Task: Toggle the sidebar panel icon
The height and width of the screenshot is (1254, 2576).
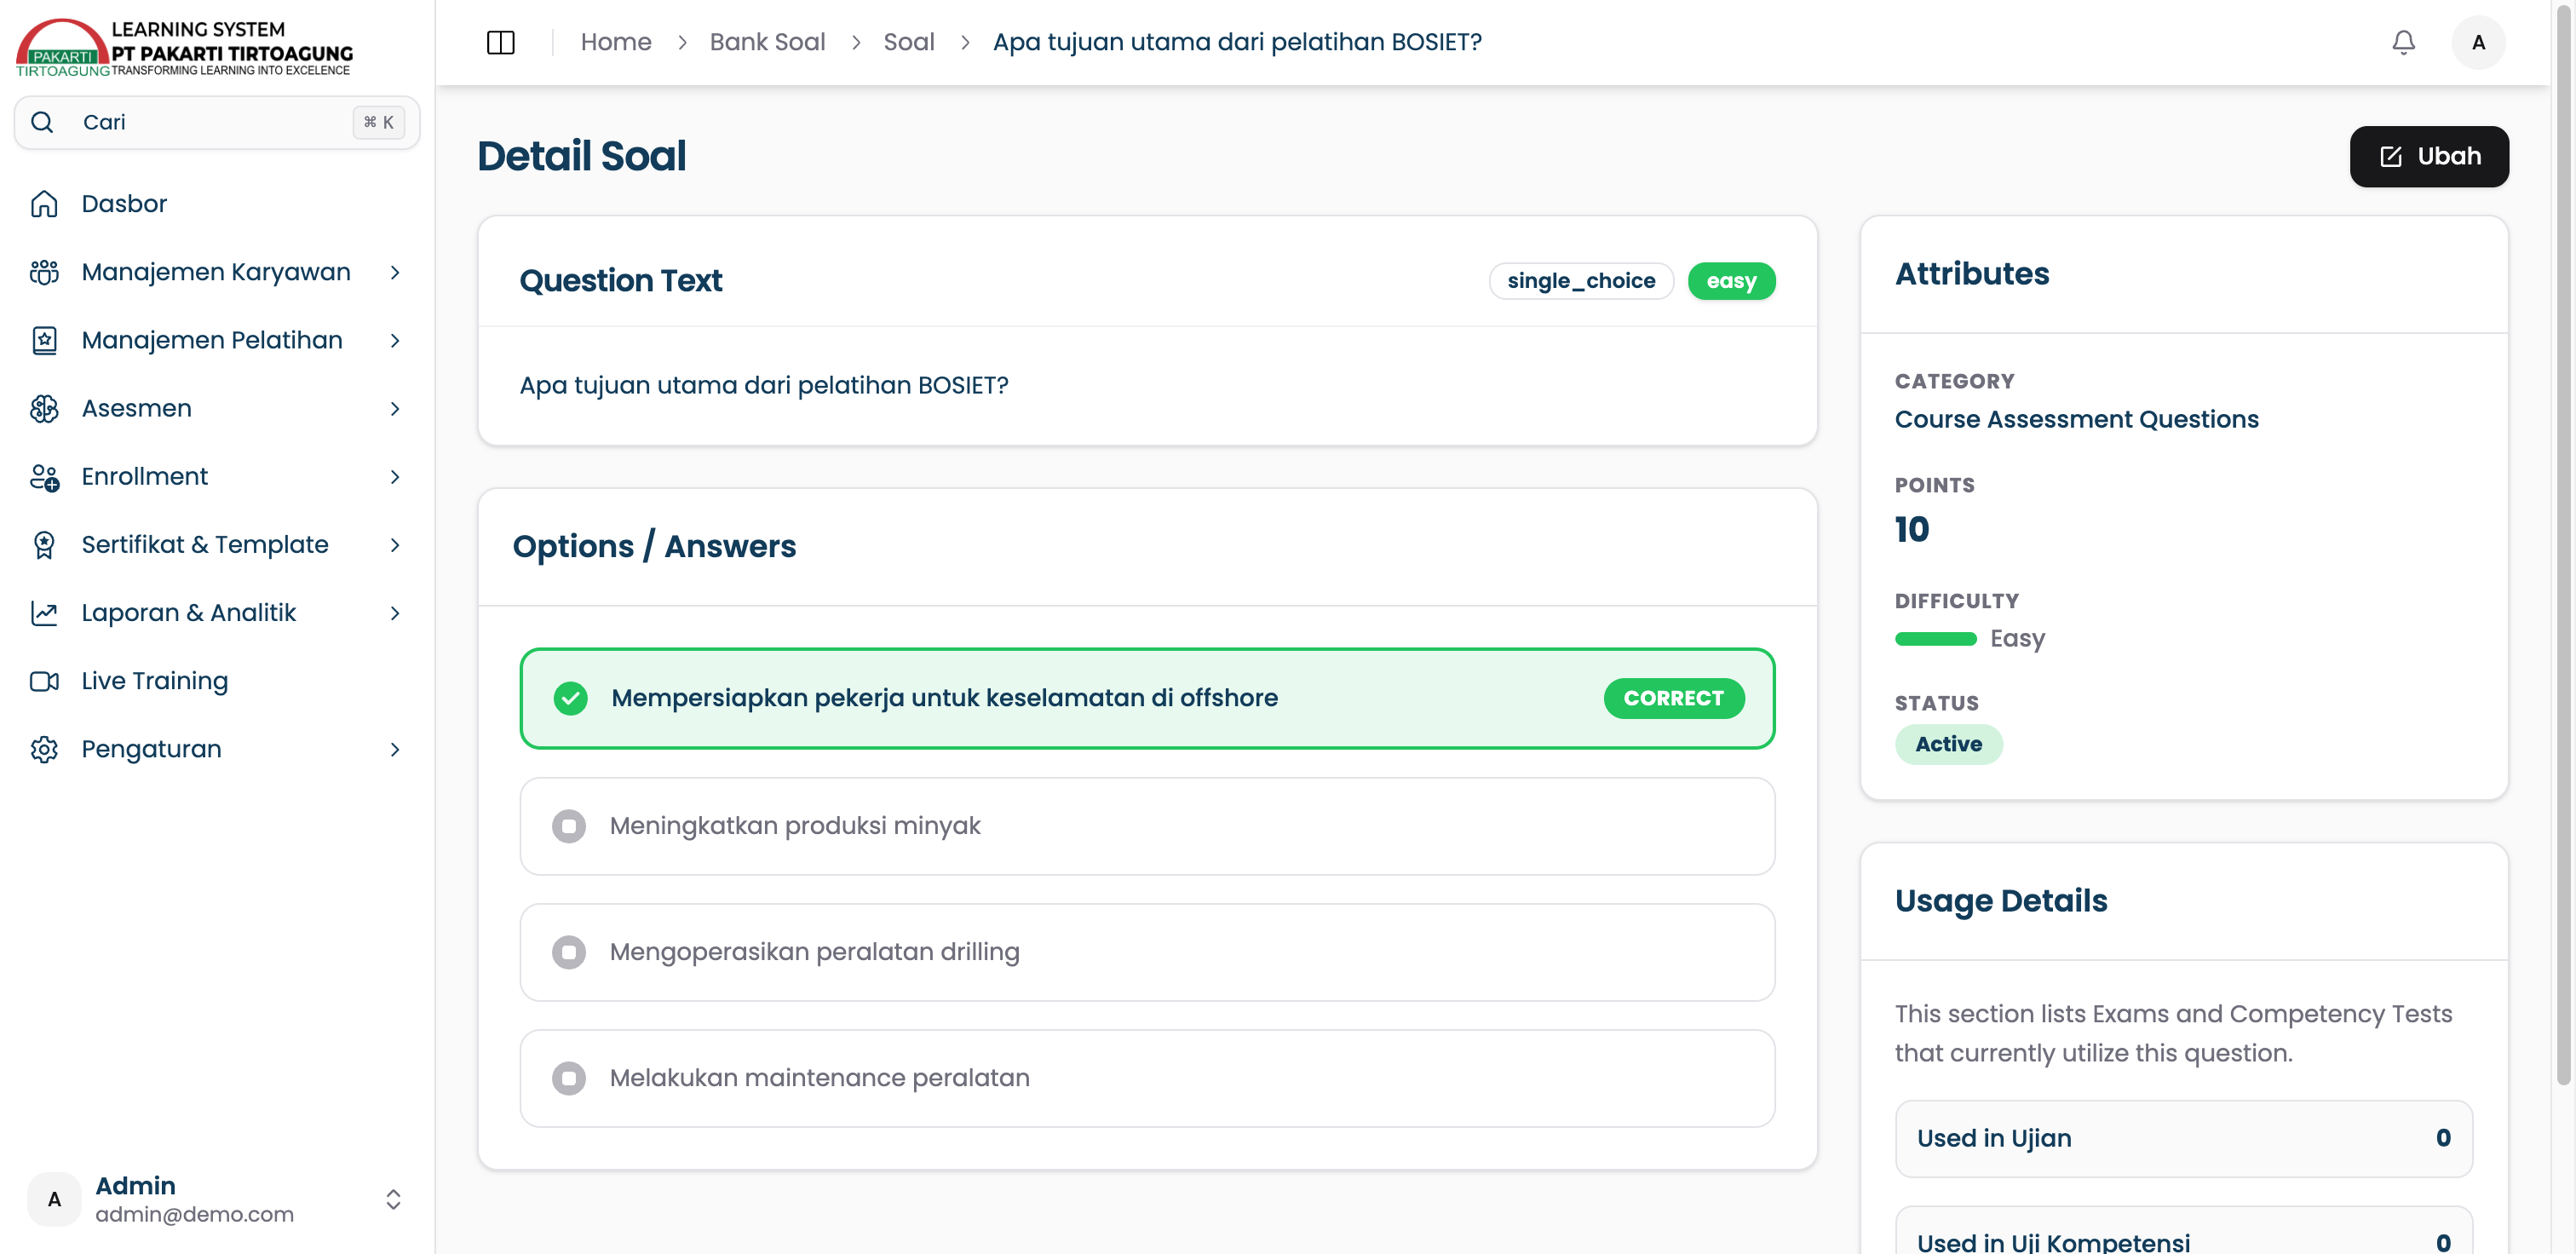Action: (500, 42)
